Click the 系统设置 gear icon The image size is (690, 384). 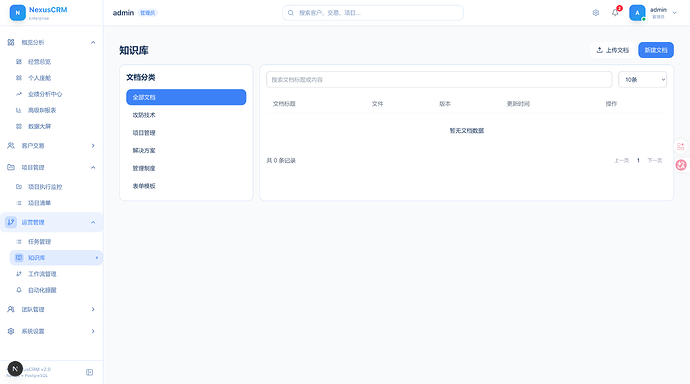click(x=11, y=331)
